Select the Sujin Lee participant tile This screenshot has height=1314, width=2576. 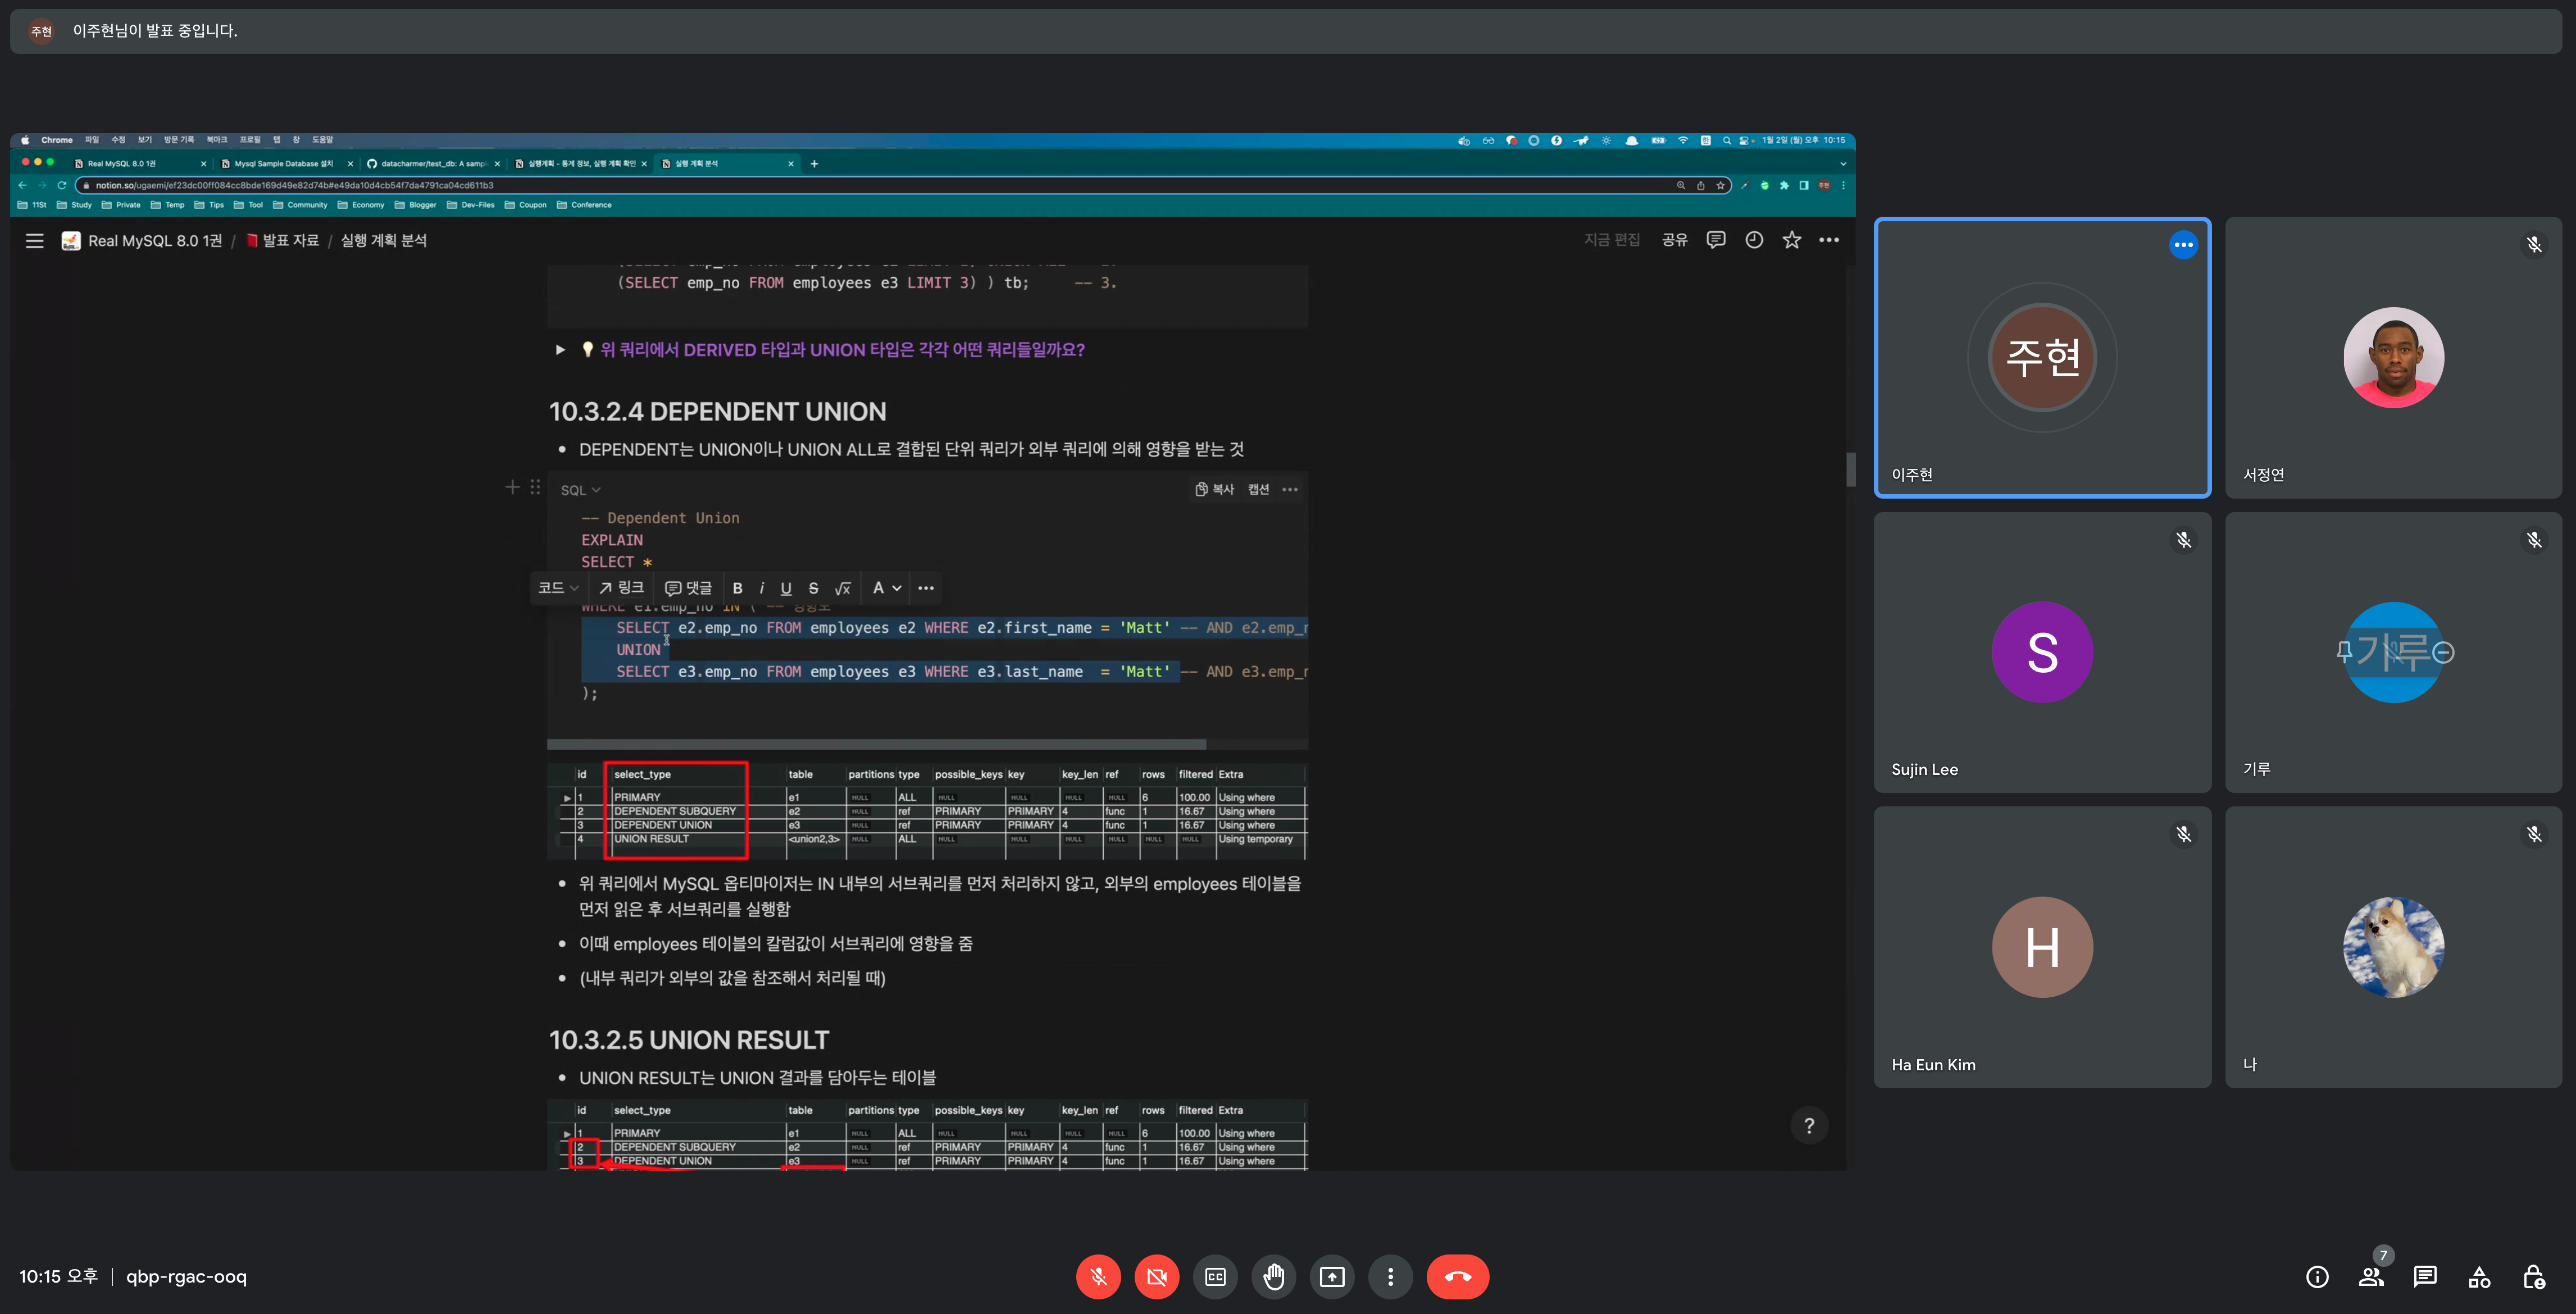(2042, 652)
